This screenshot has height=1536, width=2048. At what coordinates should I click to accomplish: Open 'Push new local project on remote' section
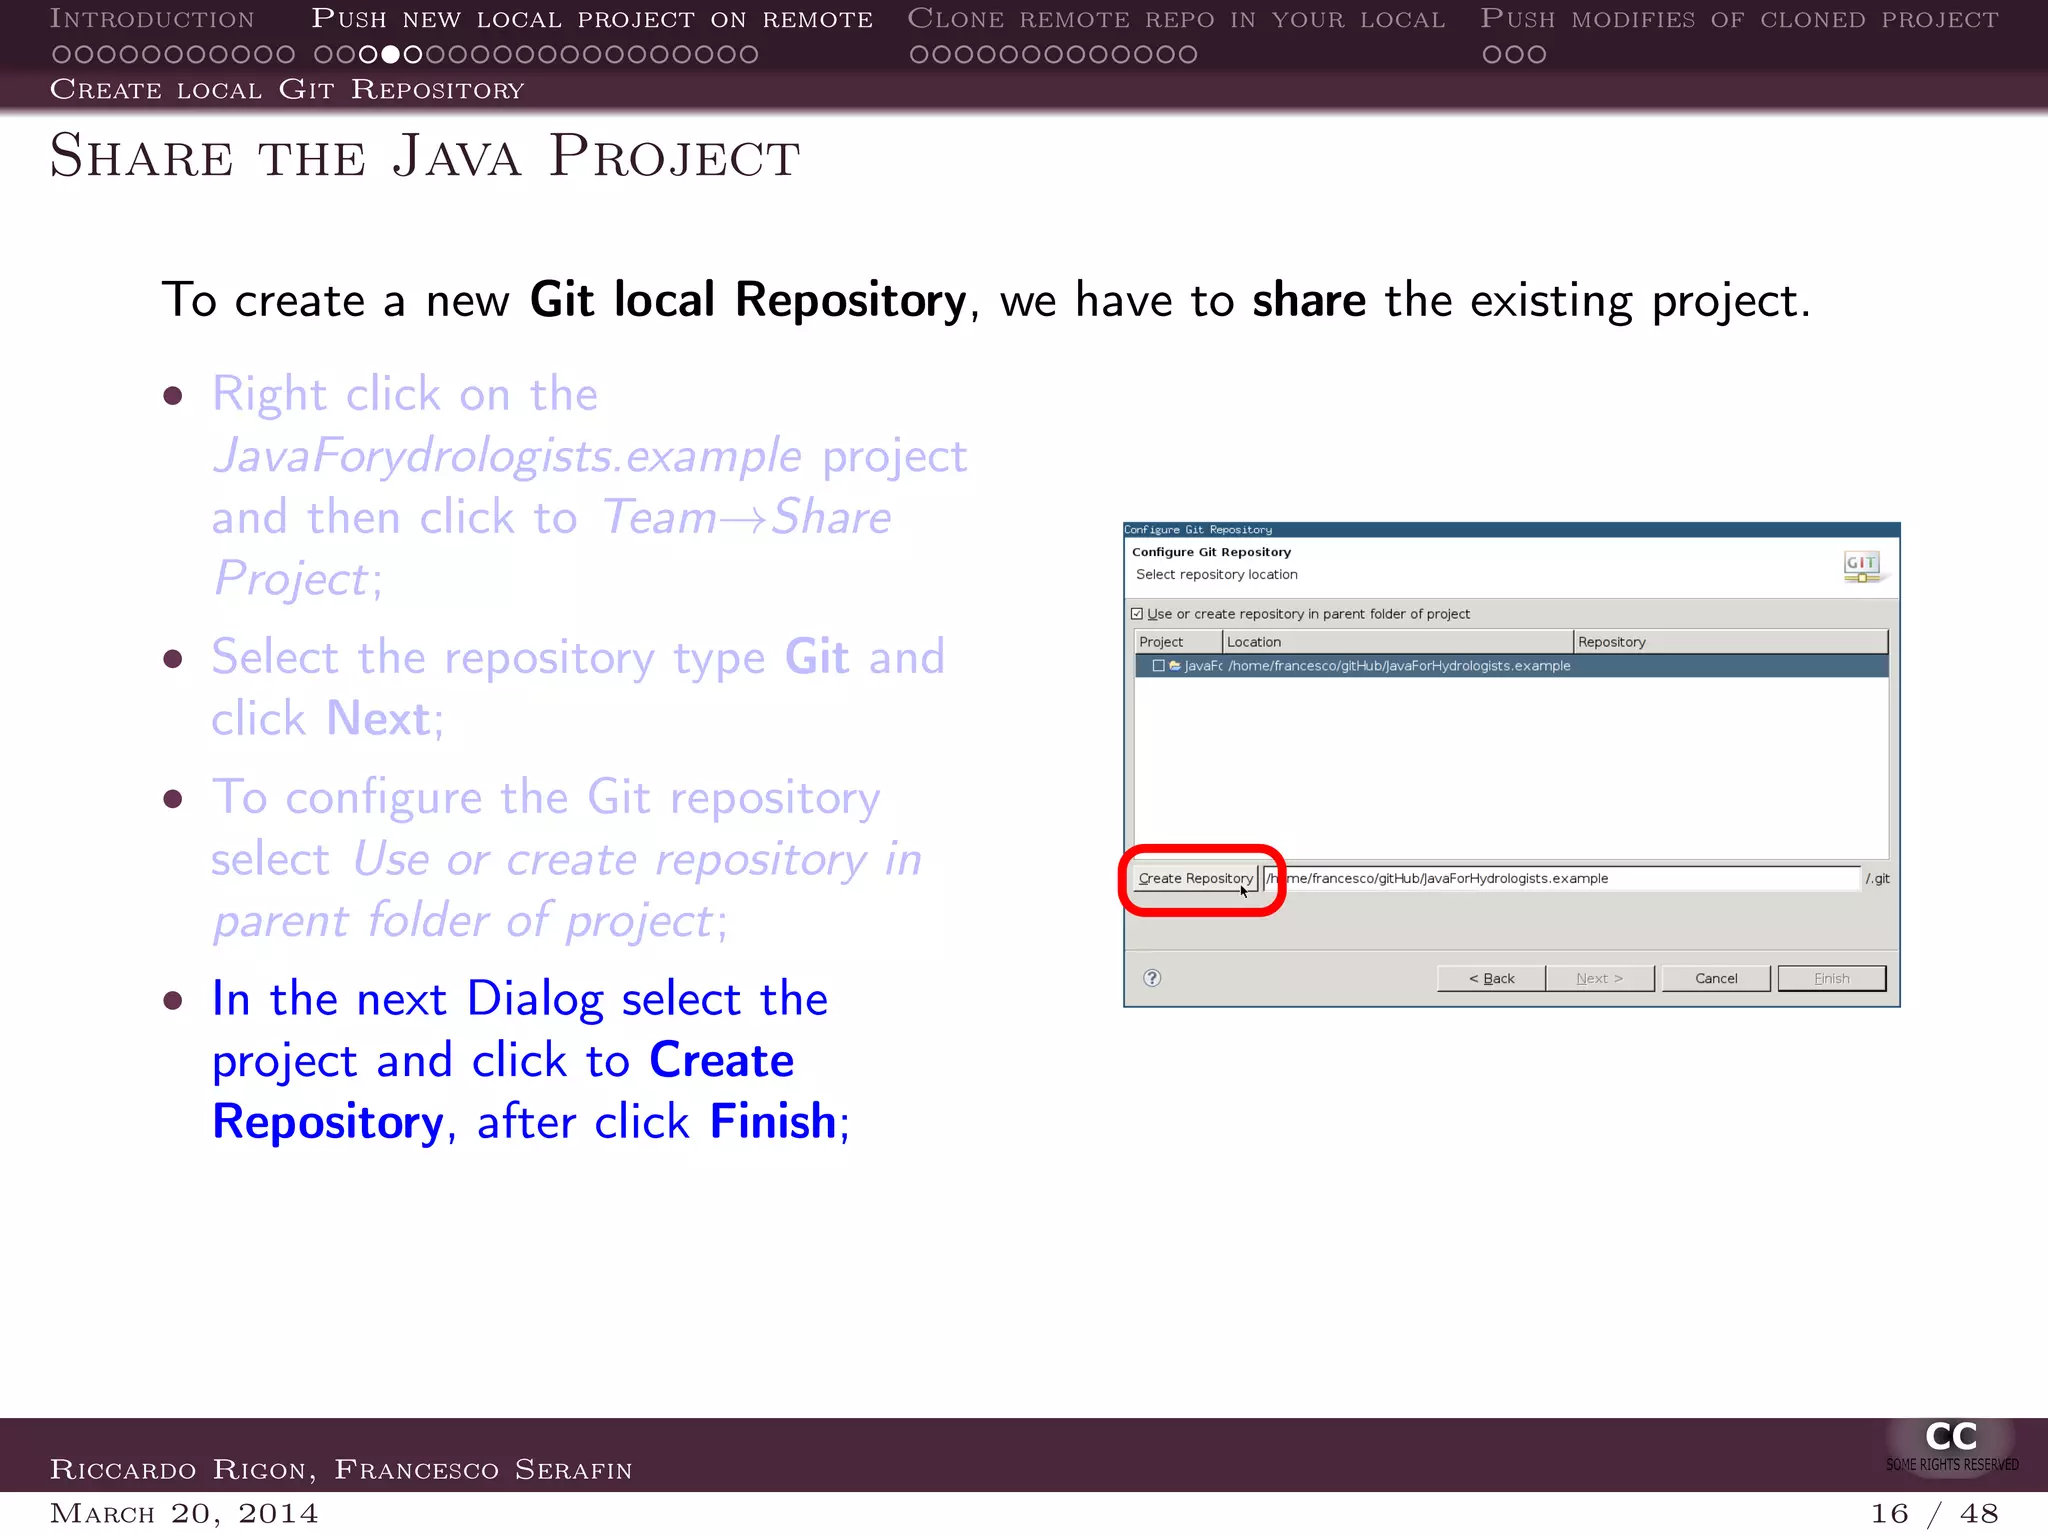coord(592,19)
